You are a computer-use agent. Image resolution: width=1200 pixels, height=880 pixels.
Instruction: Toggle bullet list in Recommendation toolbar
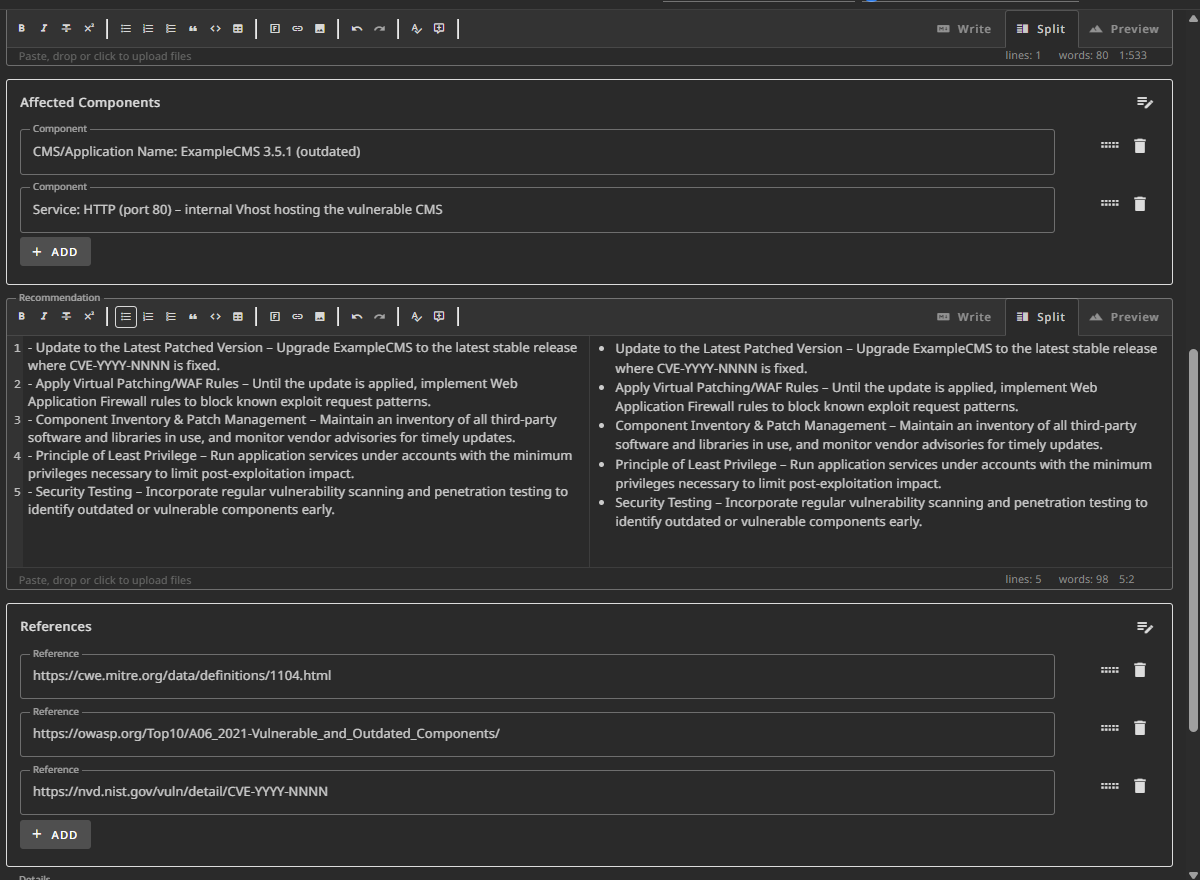click(126, 317)
